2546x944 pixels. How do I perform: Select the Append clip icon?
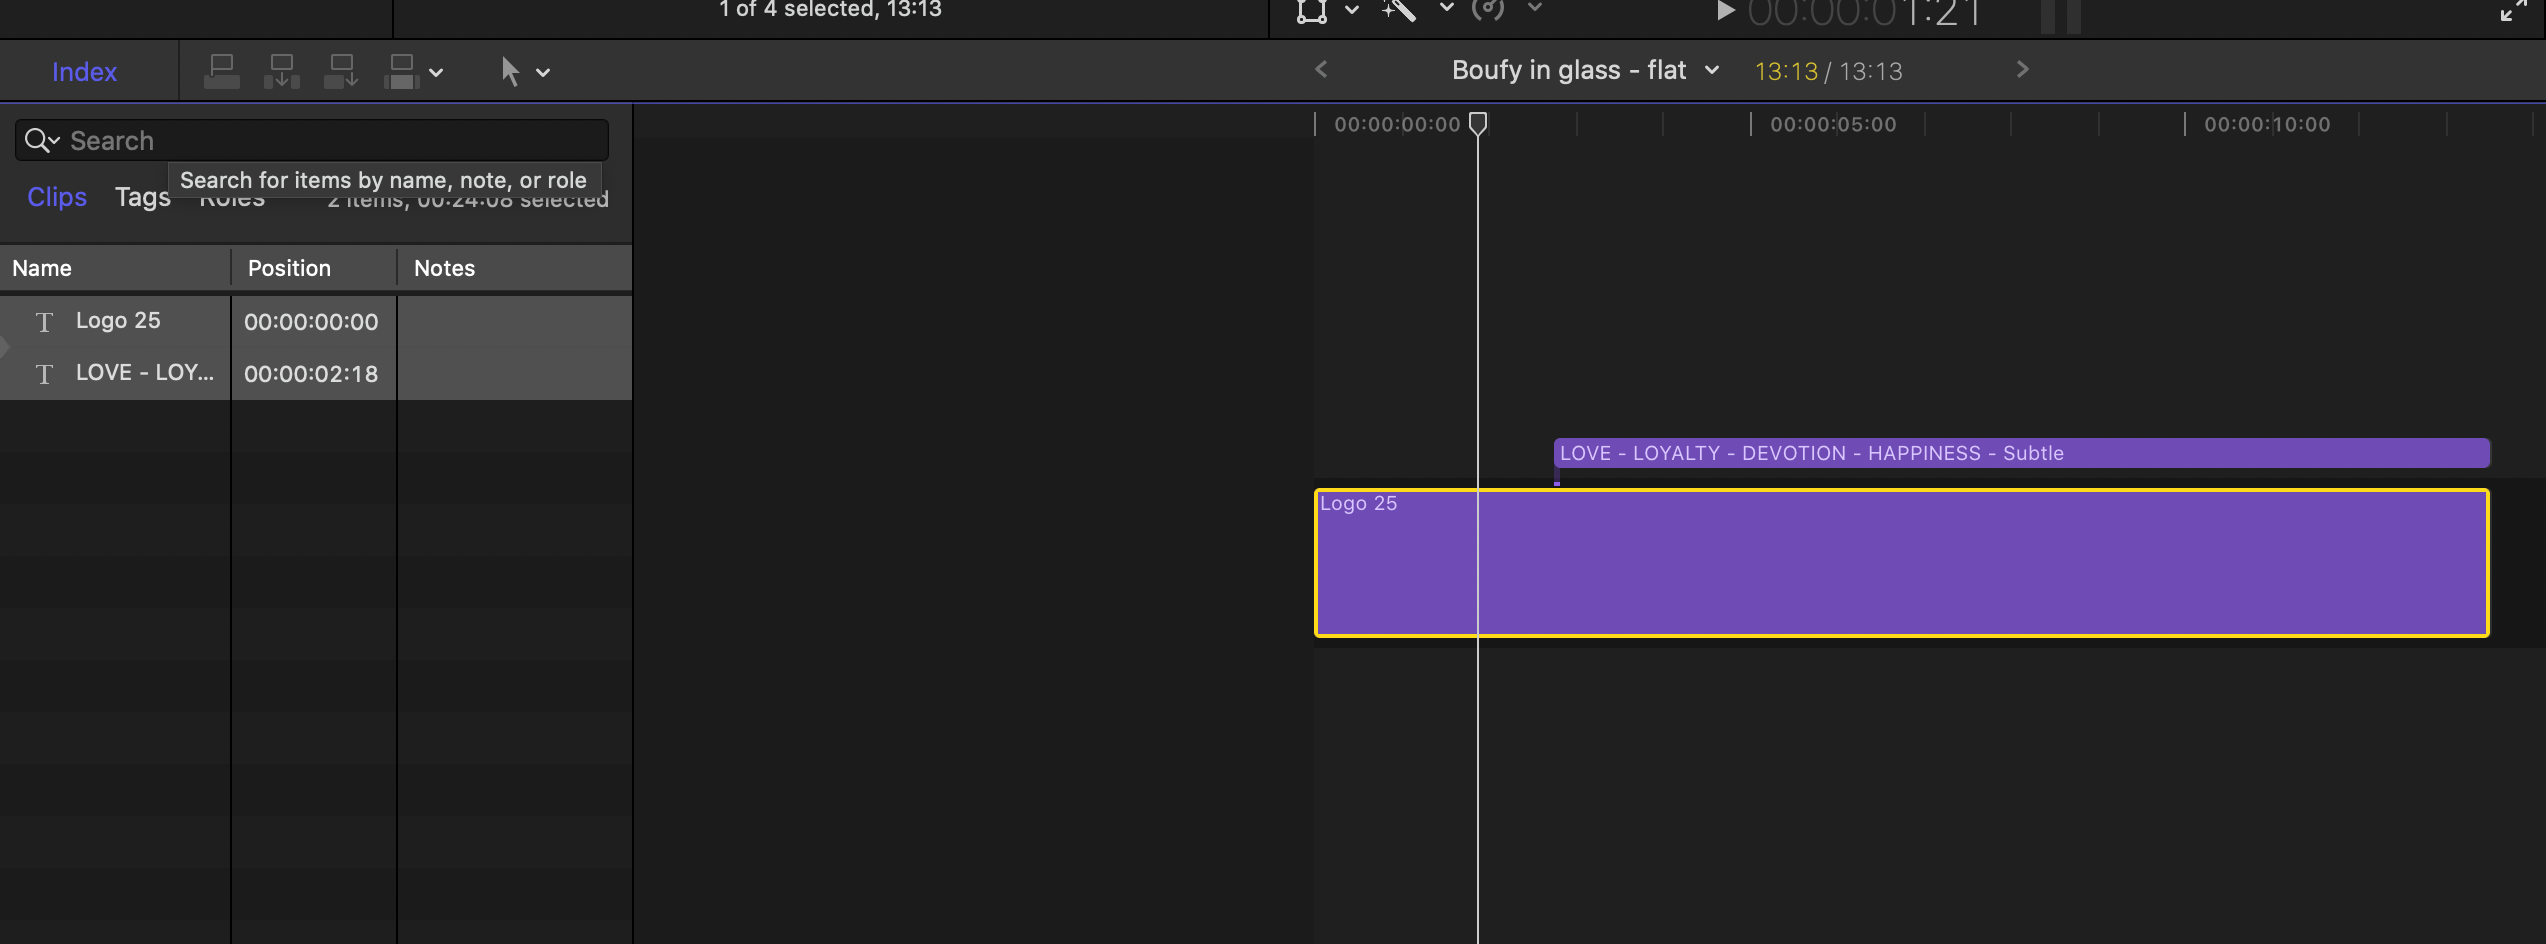(341, 70)
